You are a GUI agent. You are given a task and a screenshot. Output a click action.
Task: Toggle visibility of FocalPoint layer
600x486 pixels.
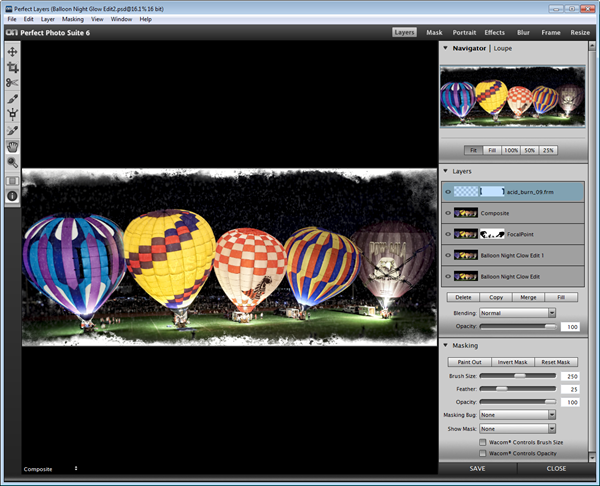(447, 233)
